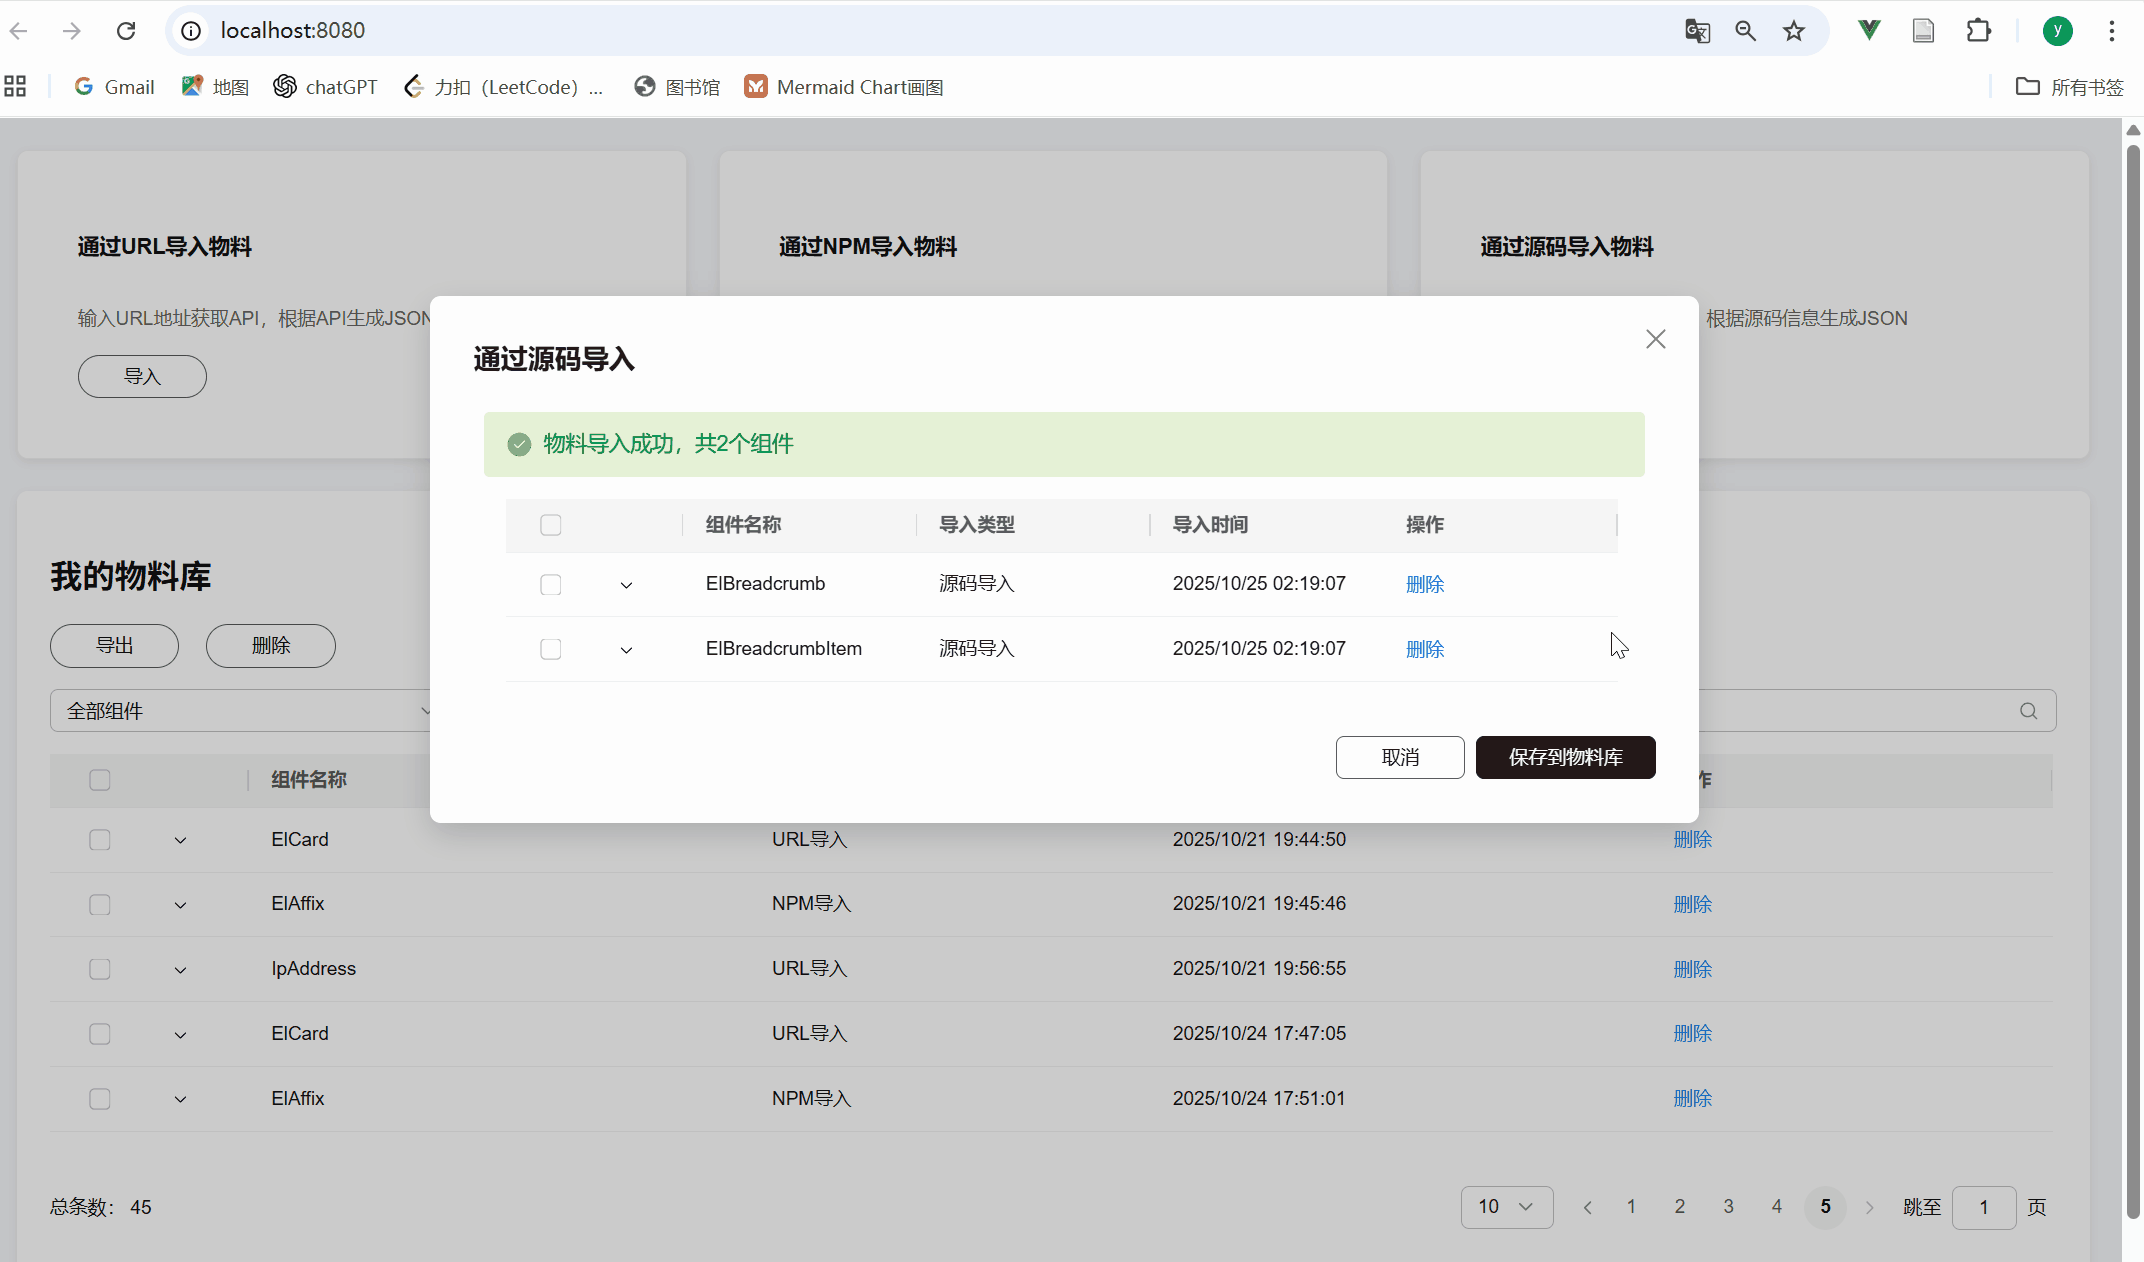Open the 所有书签 bookmarks folder
This screenshot has height=1262, width=2144.
[x=2070, y=87]
